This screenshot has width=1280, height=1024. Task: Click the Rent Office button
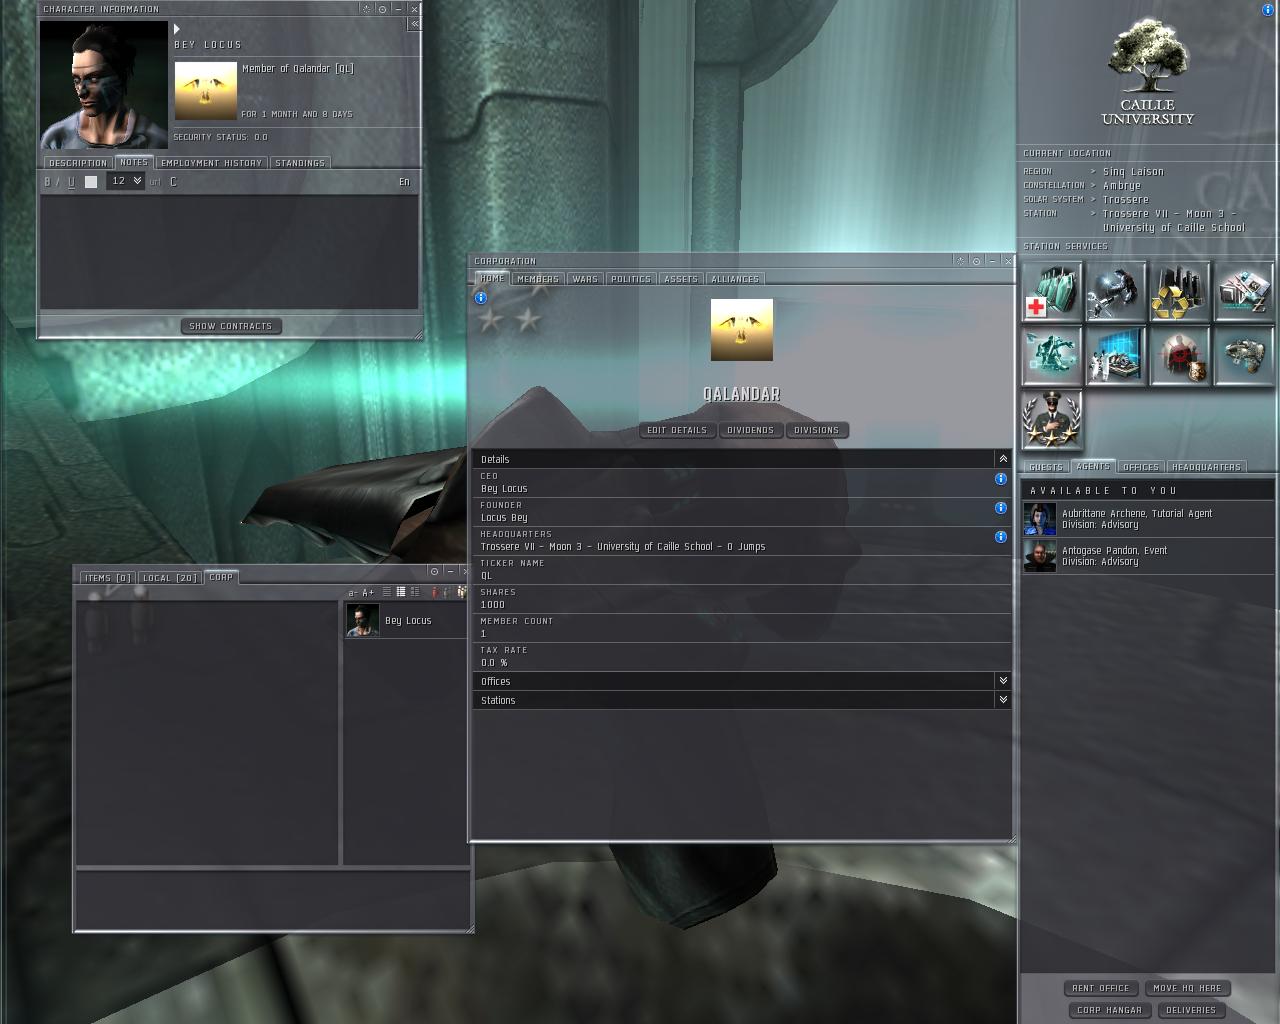pyautogui.click(x=1101, y=988)
